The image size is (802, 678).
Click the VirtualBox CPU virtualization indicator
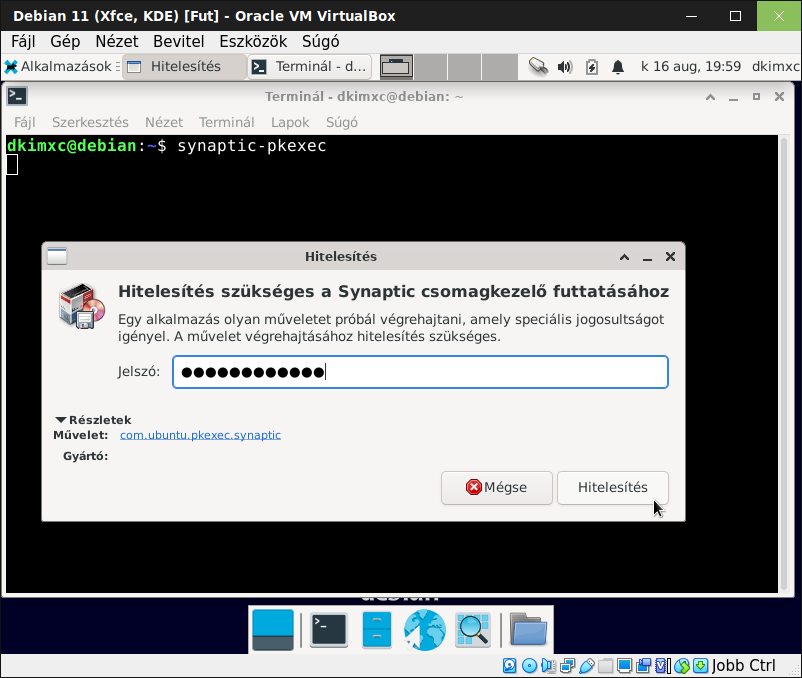point(663,665)
